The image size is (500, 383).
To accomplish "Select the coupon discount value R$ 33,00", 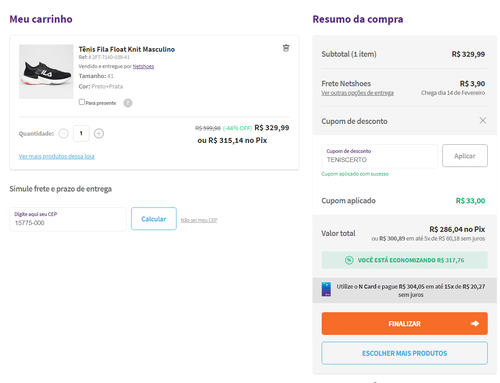I will 470,201.
